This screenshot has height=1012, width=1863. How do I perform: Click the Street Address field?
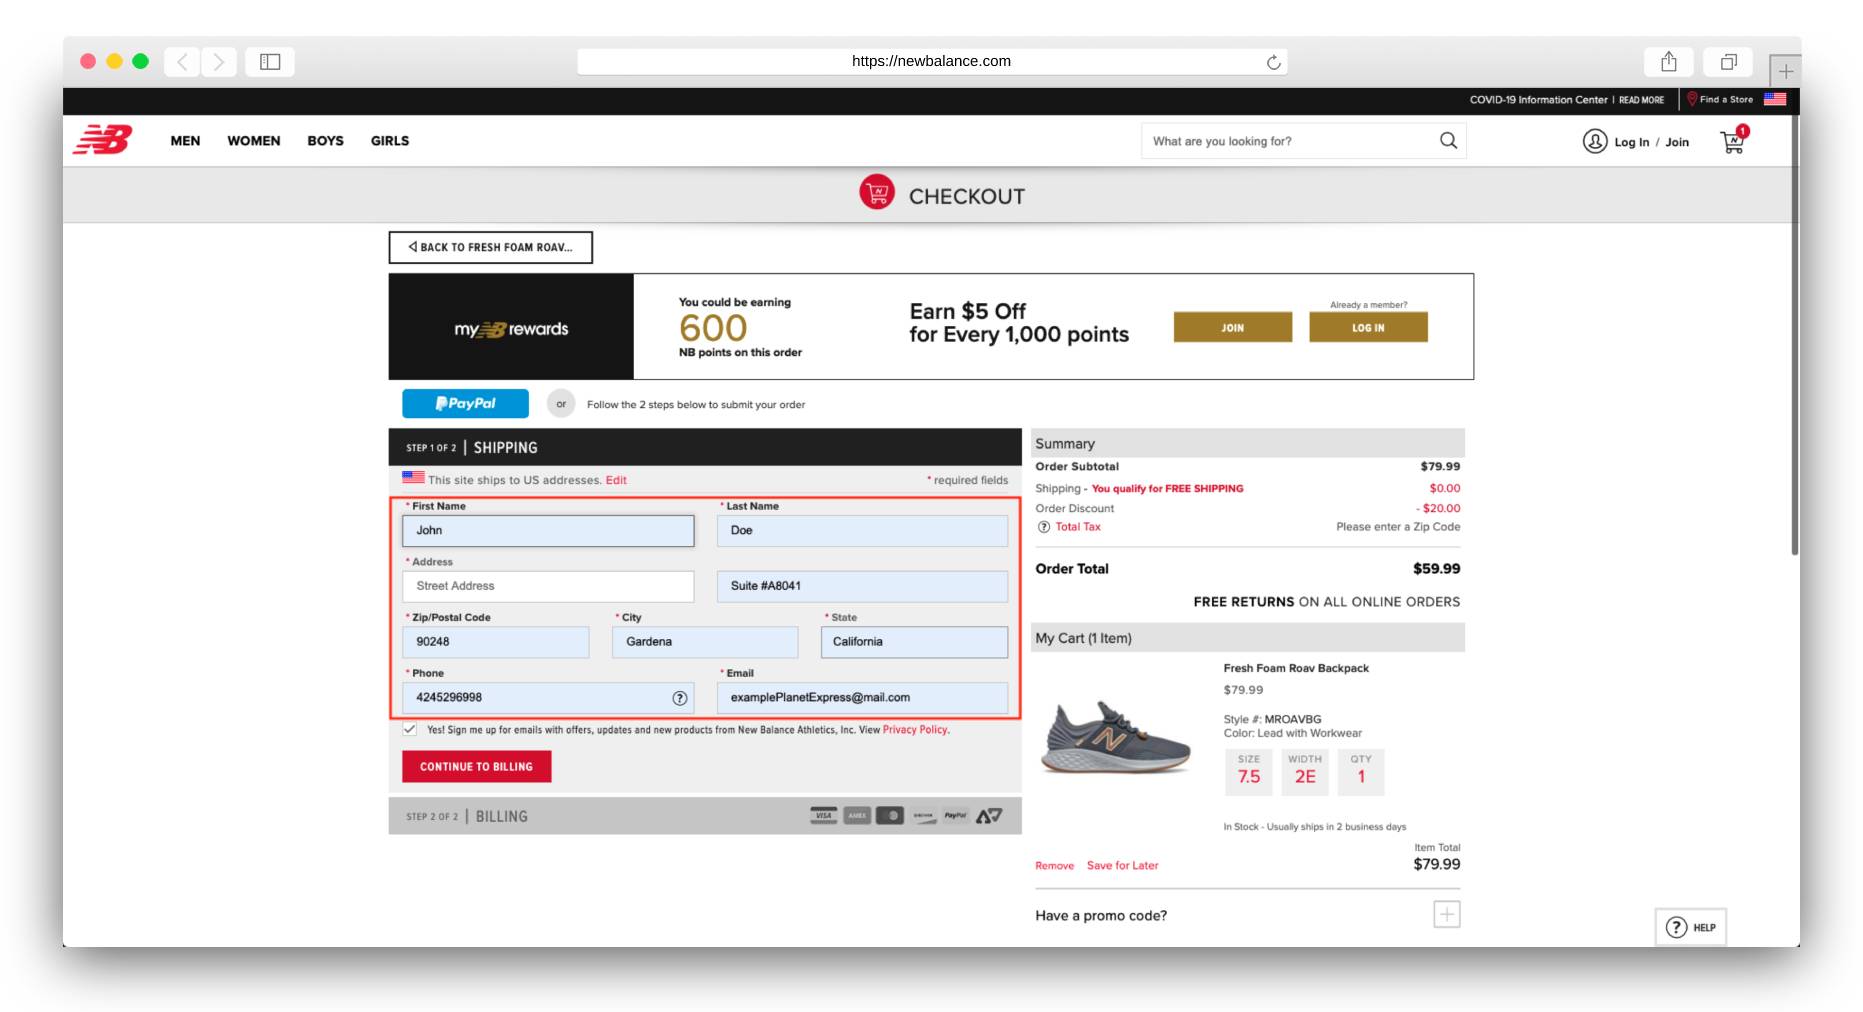click(548, 586)
